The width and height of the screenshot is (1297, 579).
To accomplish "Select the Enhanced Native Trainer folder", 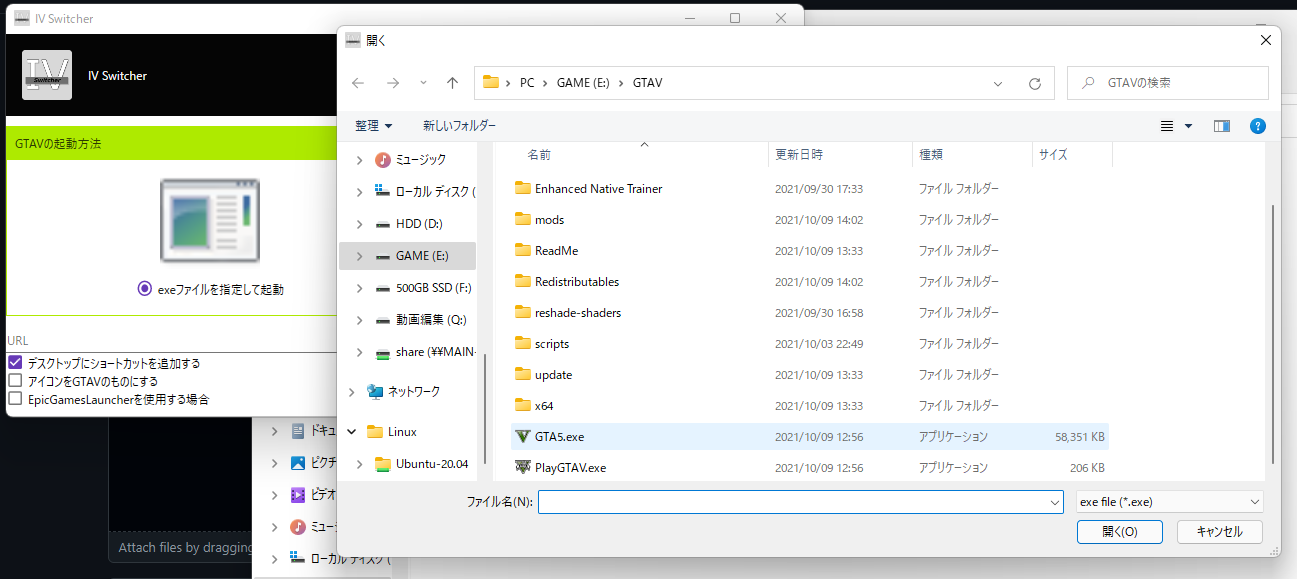I will (x=598, y=188).
